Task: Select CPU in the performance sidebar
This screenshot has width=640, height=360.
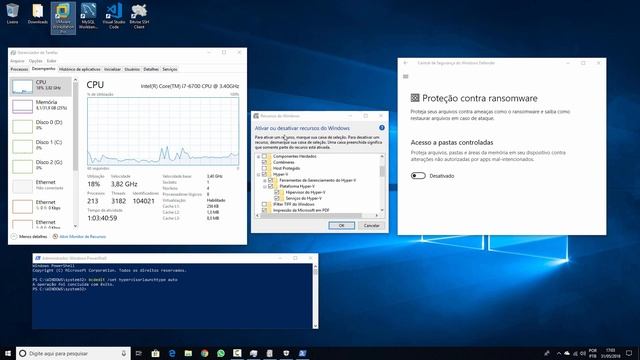Action: [40, 86]
